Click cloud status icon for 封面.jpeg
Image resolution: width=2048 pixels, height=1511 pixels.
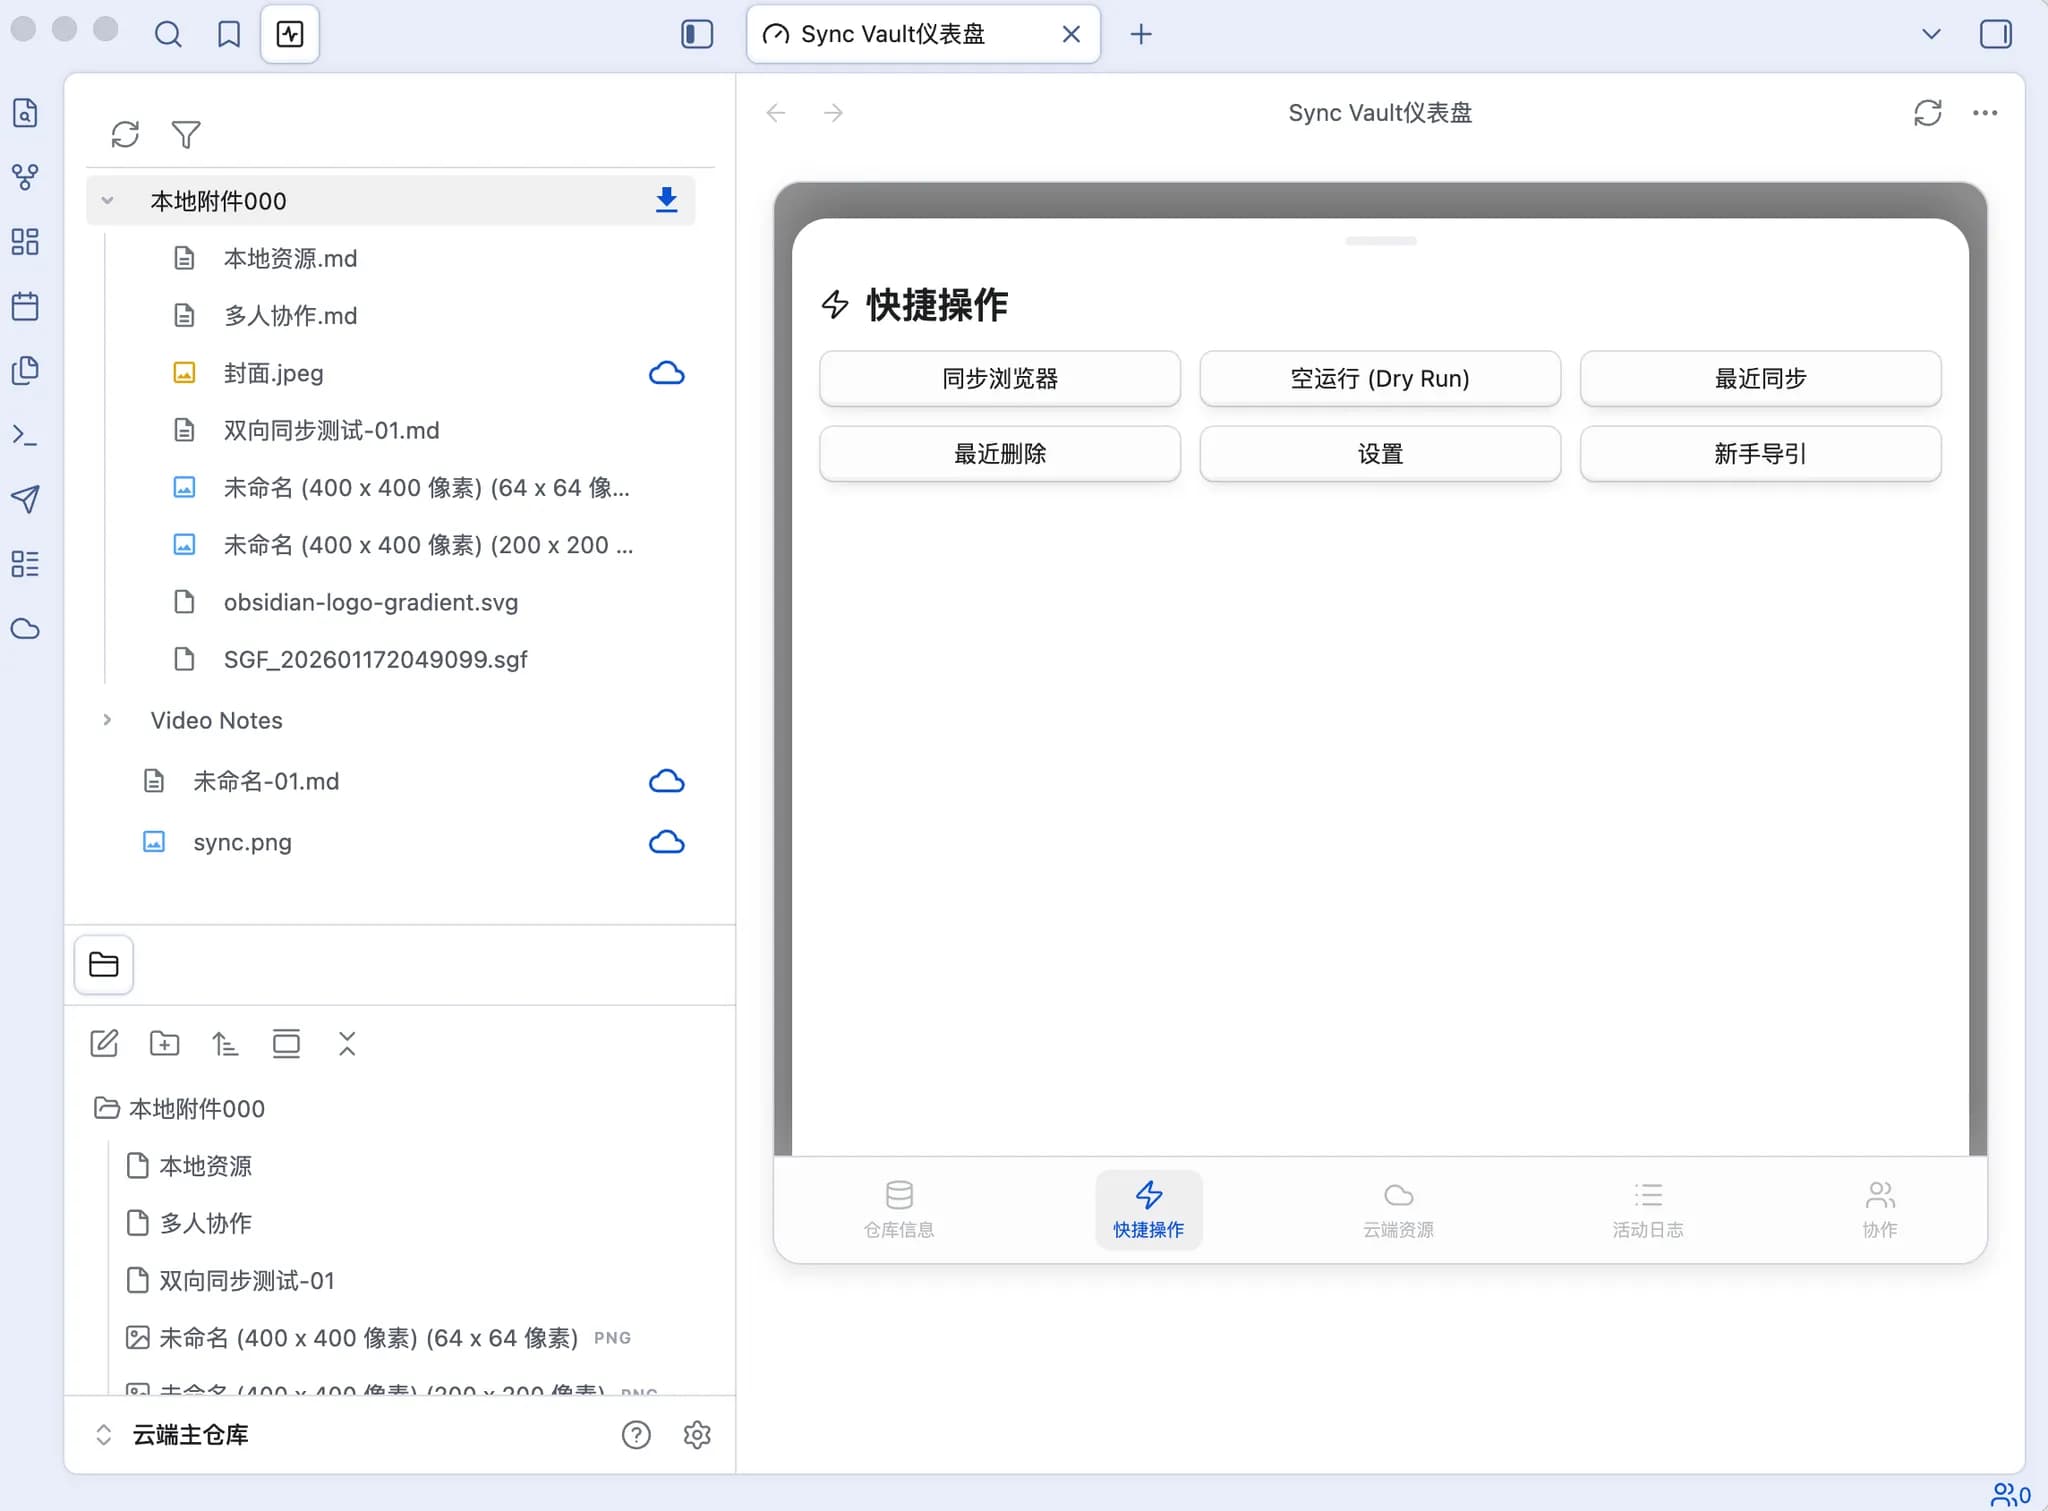667,373
